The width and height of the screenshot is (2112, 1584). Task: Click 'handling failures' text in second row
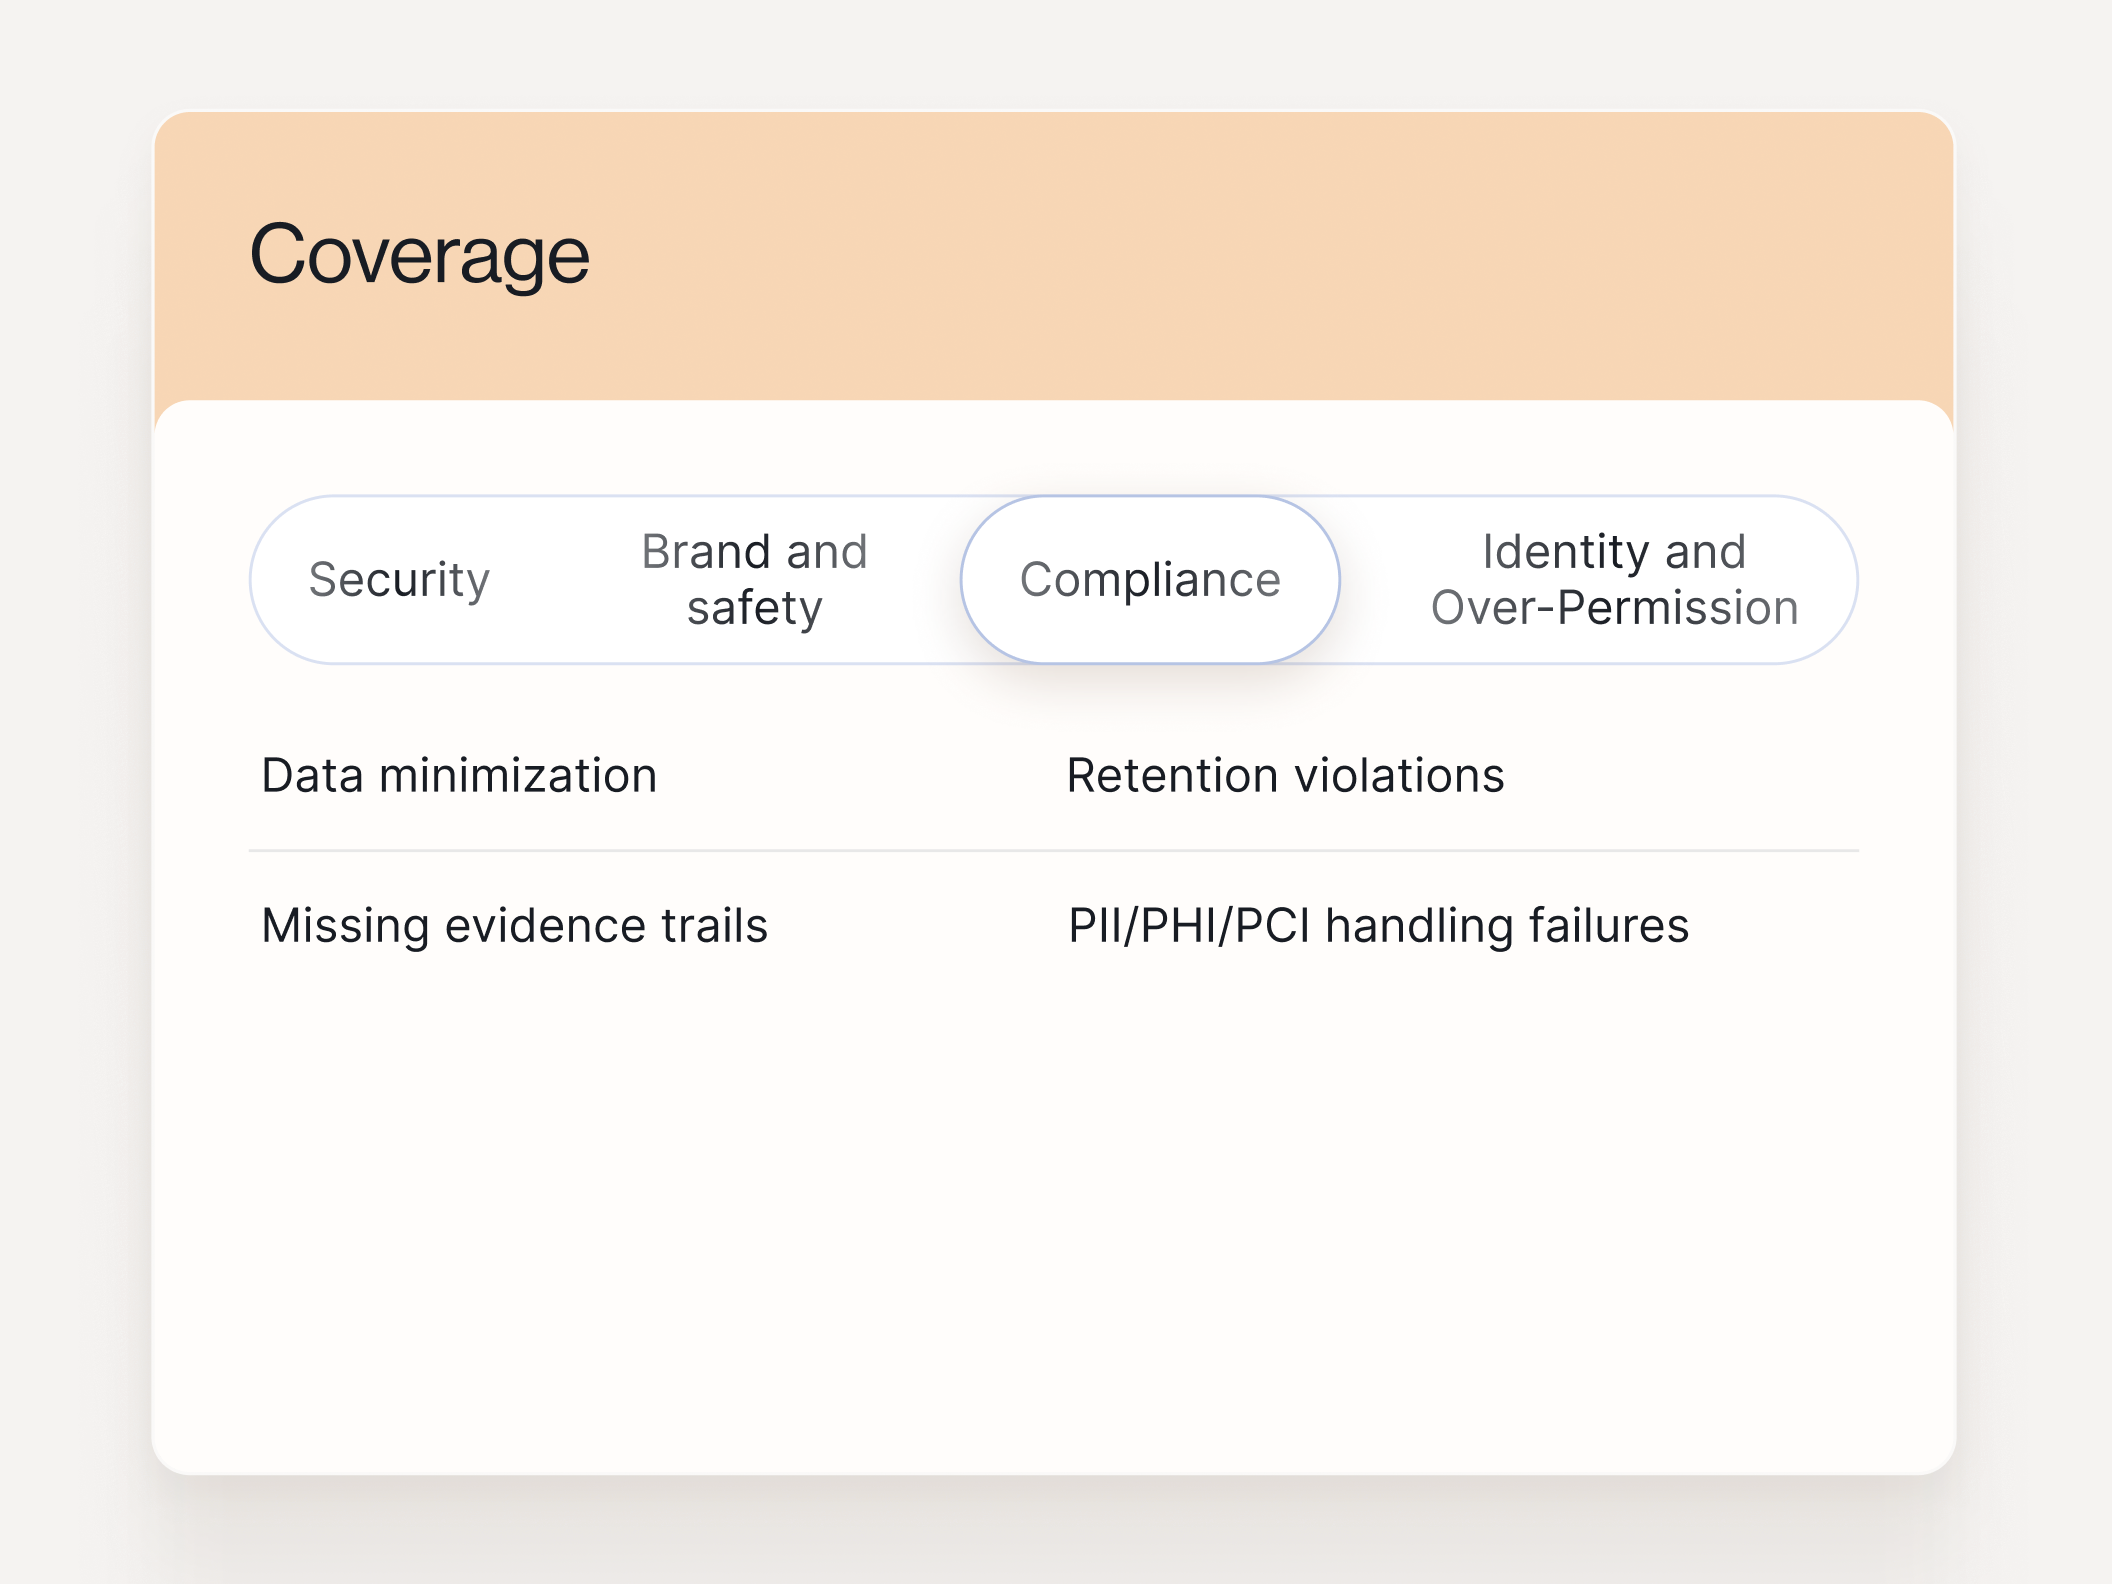(x=1507, y=926)
